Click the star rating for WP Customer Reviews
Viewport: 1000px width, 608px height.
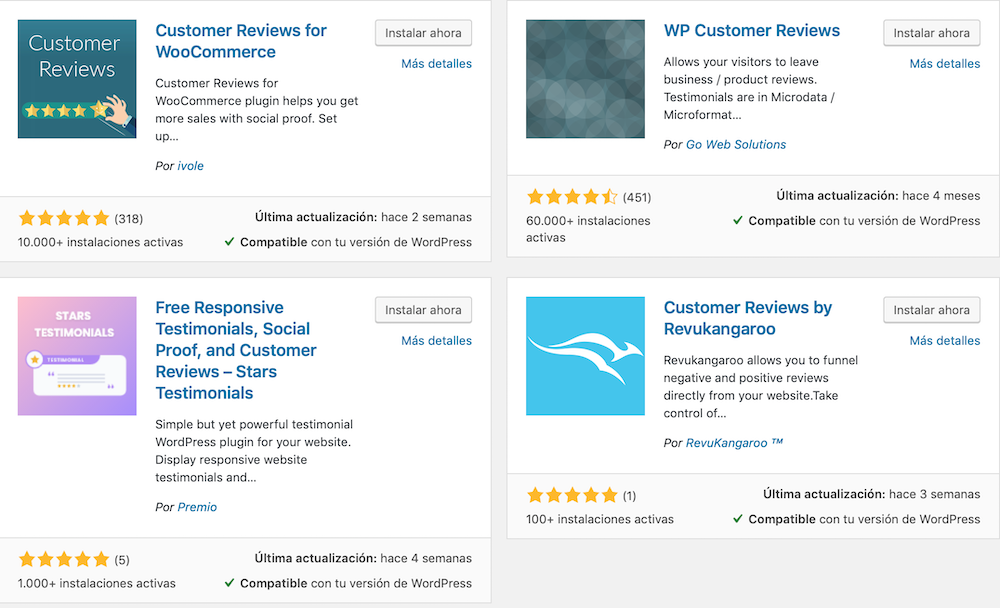click(572, 196)
